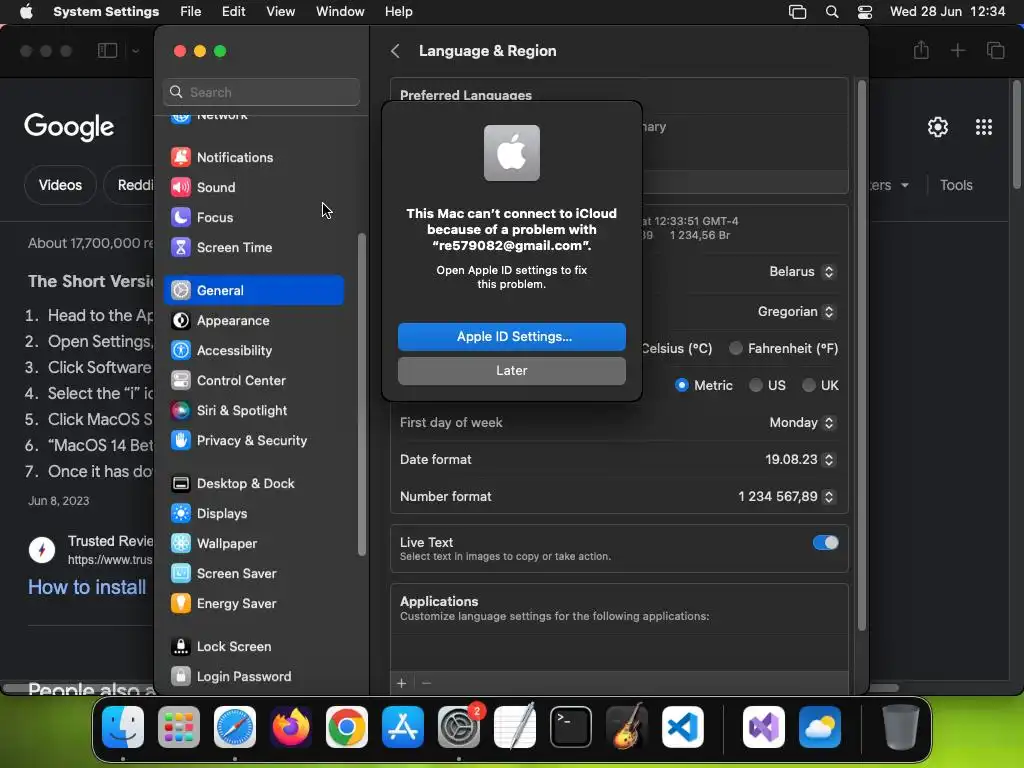Show the sidebar in Safari window
The height and width of the screenshot is (768, 1024).
[107, 51]
